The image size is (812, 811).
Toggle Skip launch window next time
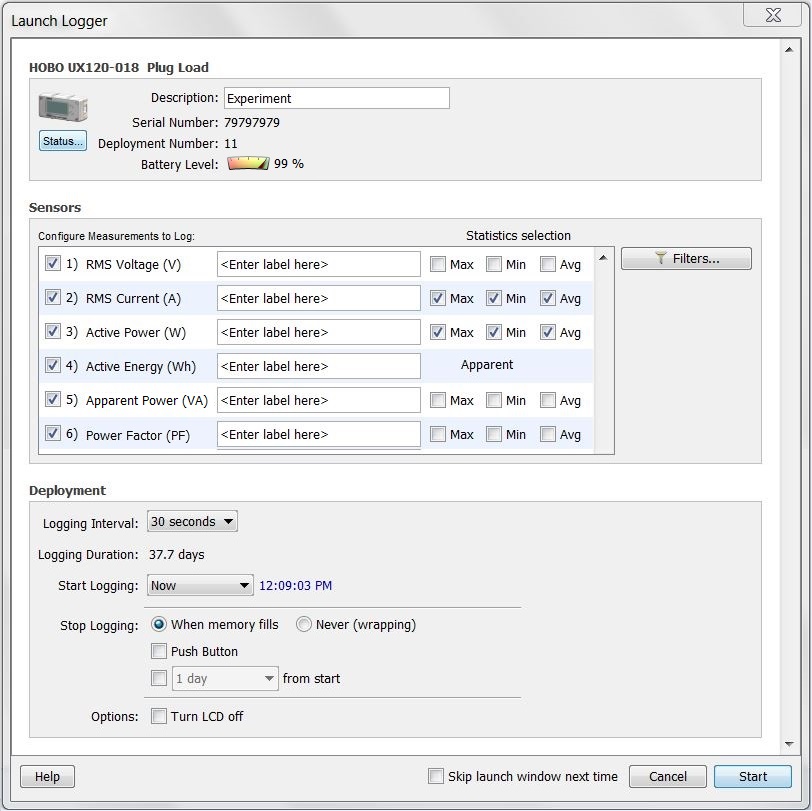(436, 777)
